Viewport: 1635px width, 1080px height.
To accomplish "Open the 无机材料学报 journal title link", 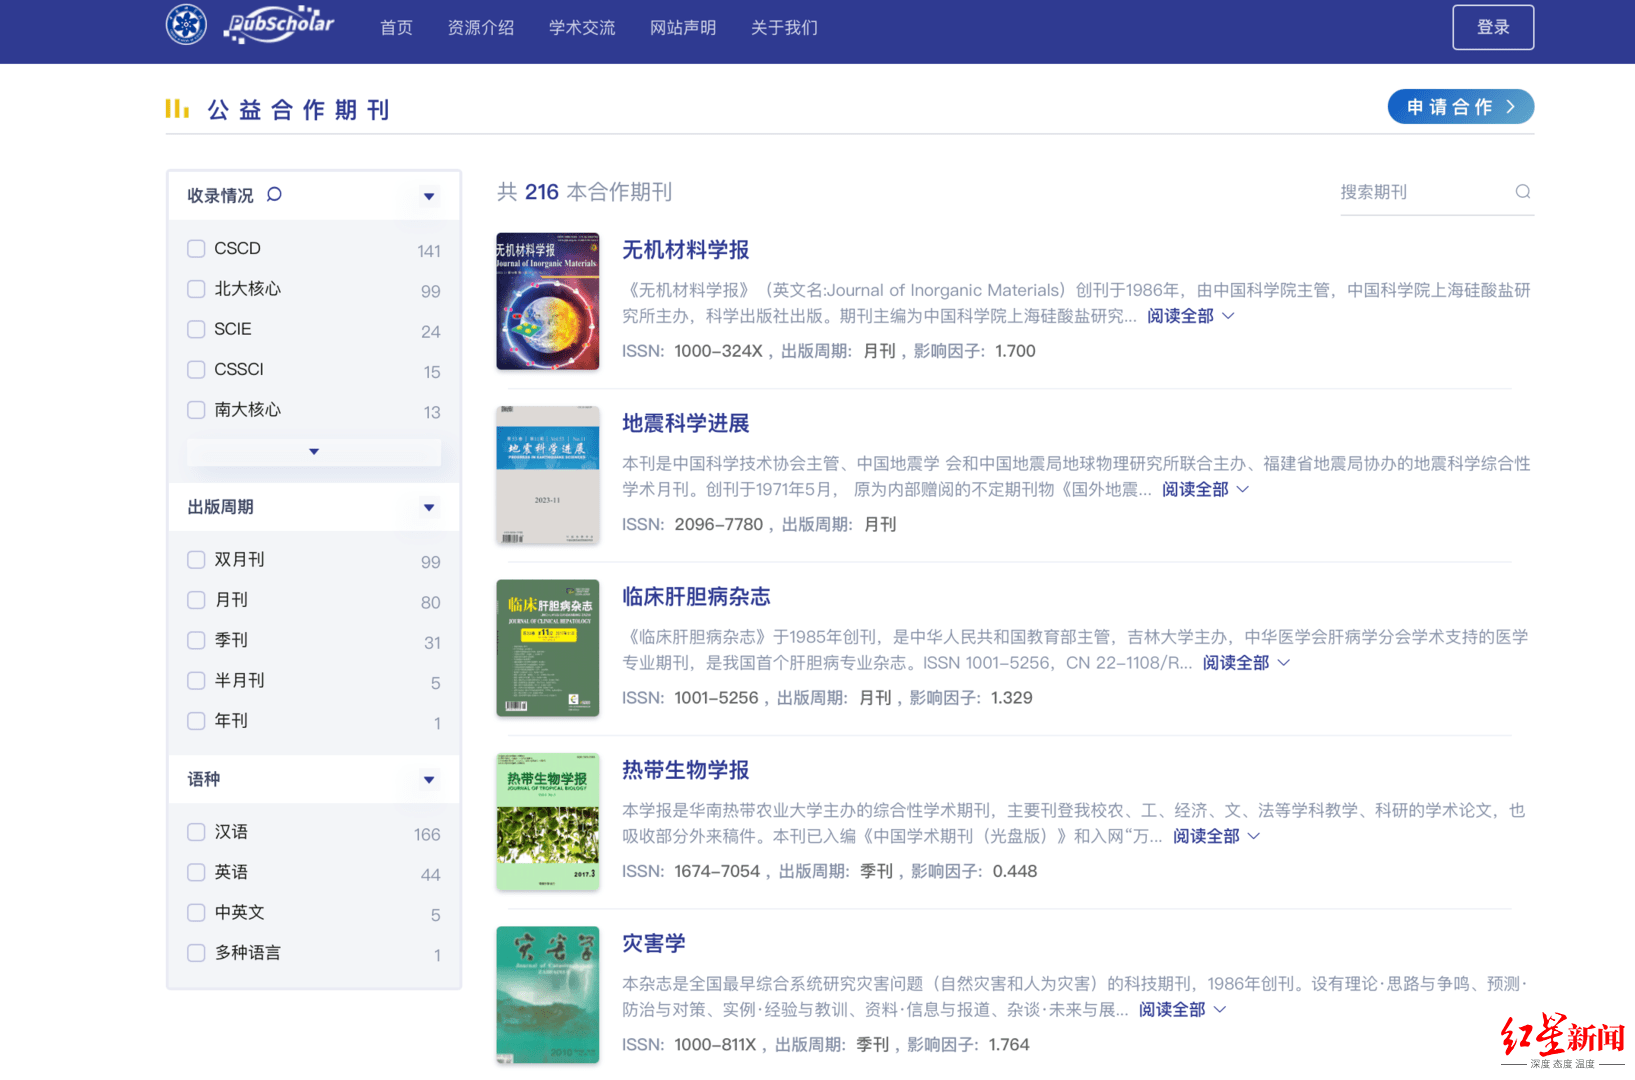I will (x=686, y=250).
